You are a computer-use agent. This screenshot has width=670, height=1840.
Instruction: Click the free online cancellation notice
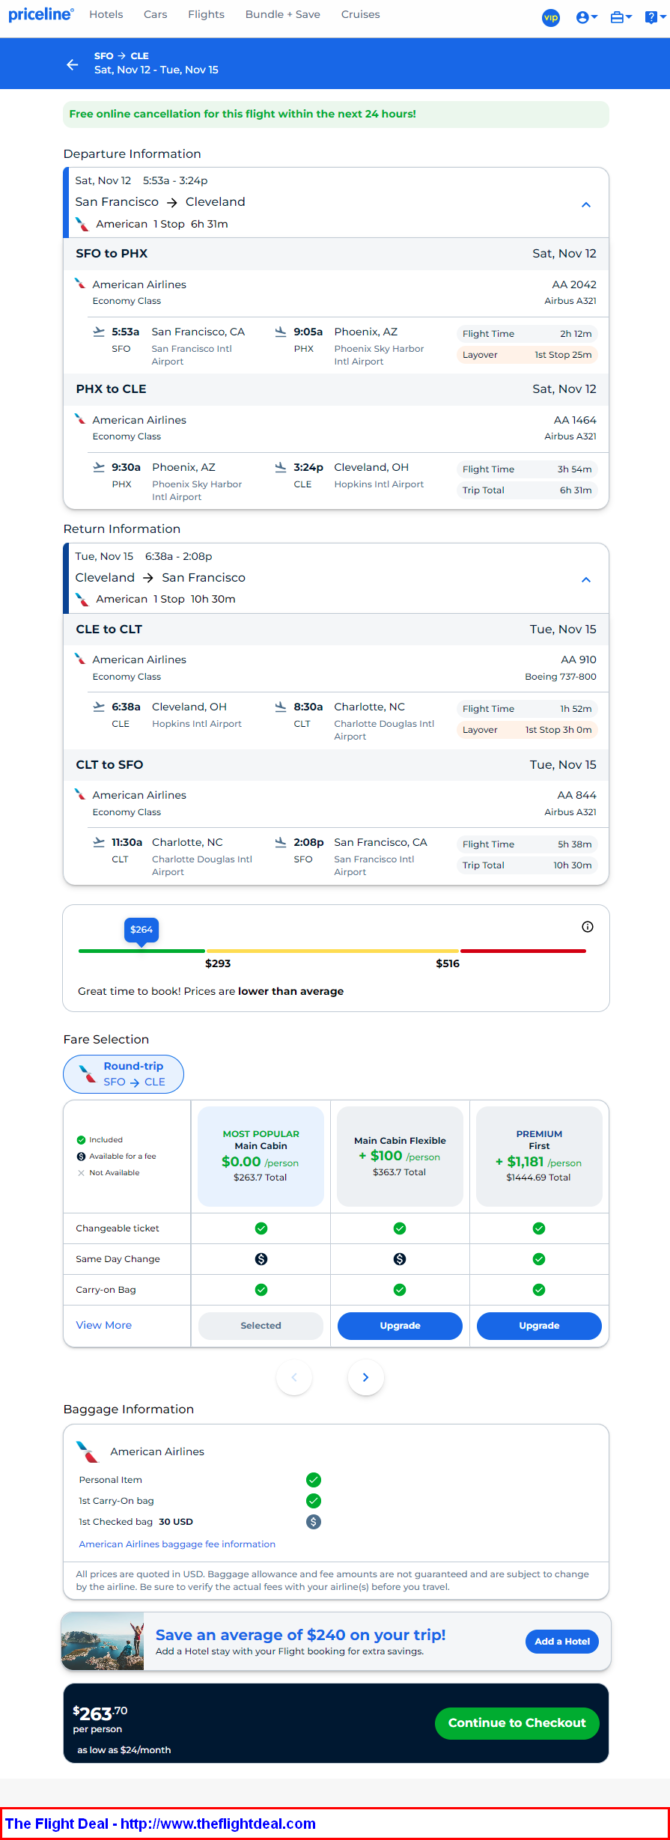coord(336,114)
